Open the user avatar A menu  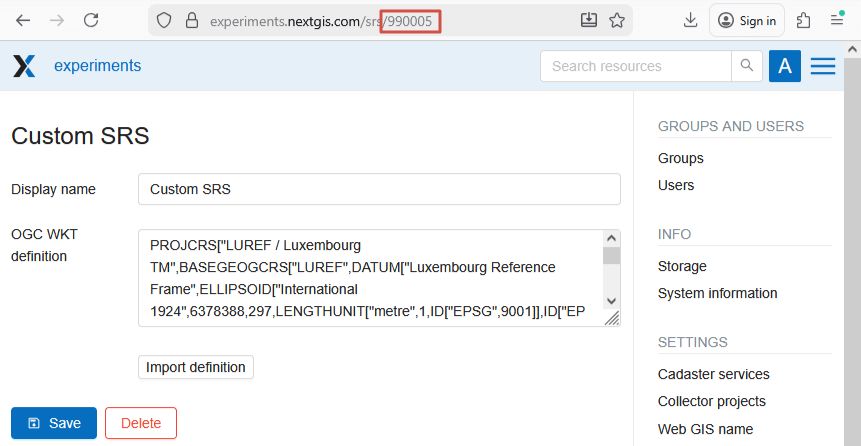pyautogui.click(x=785, y=66)
